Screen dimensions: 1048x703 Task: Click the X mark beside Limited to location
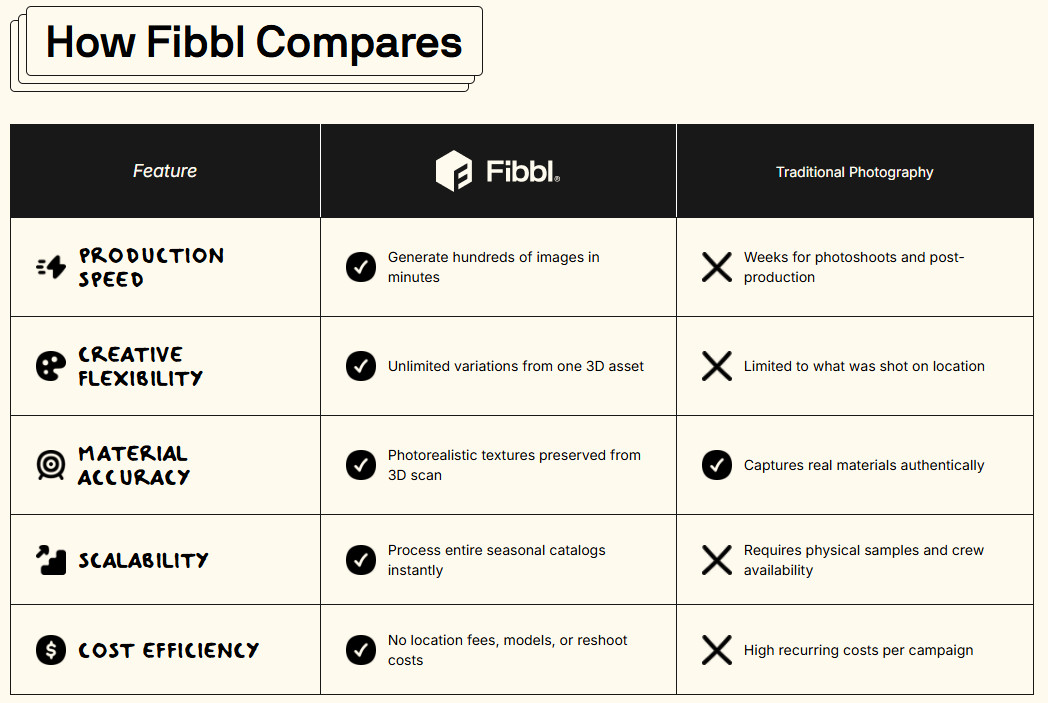[x=717, y=366]
